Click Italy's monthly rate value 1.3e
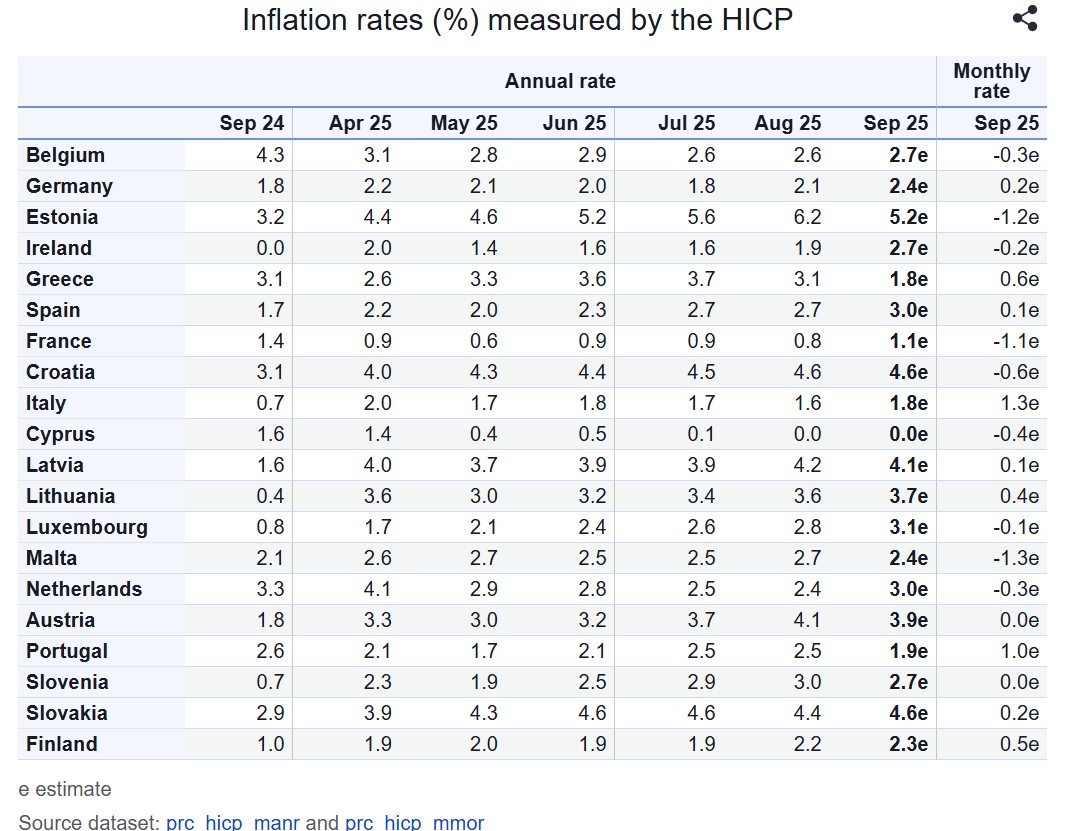1082x831 pixels. tap(1019, 403)
